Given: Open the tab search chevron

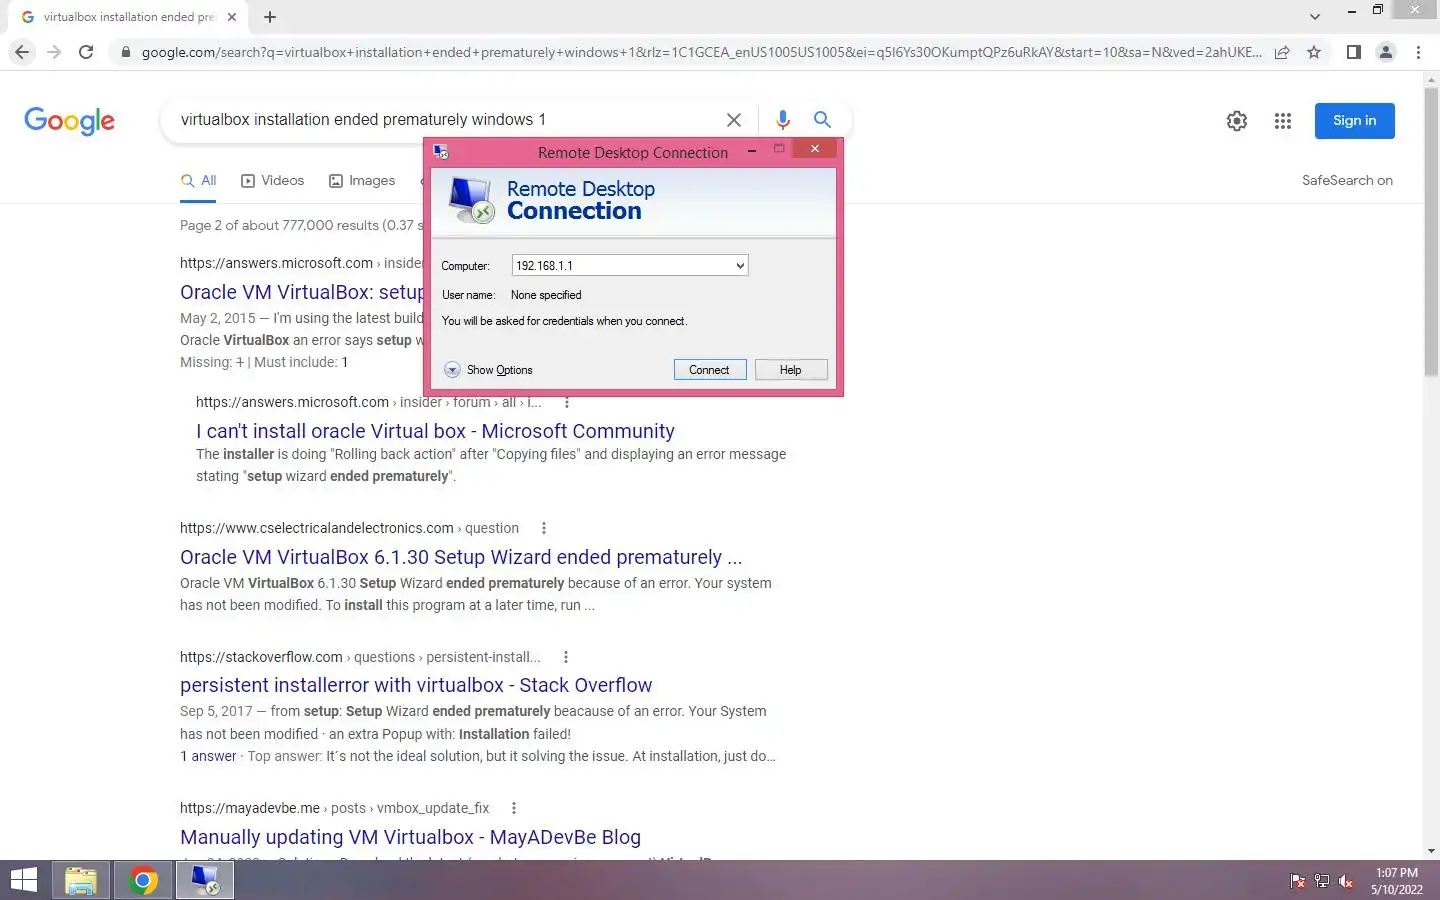Looking at the screenshot, I should click(x=1315, y=17).
